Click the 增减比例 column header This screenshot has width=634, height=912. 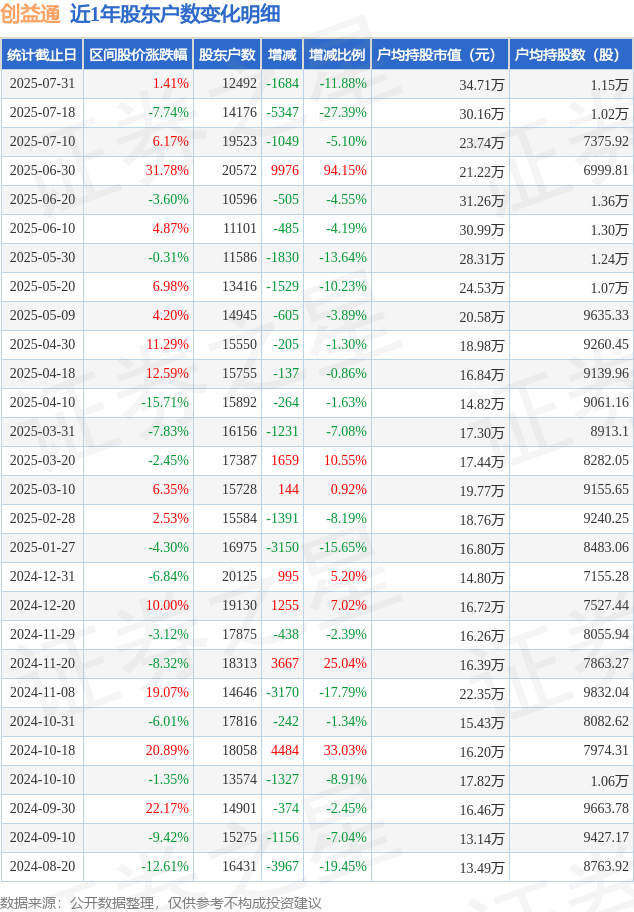pyautogui.click(x=337, y=55)
